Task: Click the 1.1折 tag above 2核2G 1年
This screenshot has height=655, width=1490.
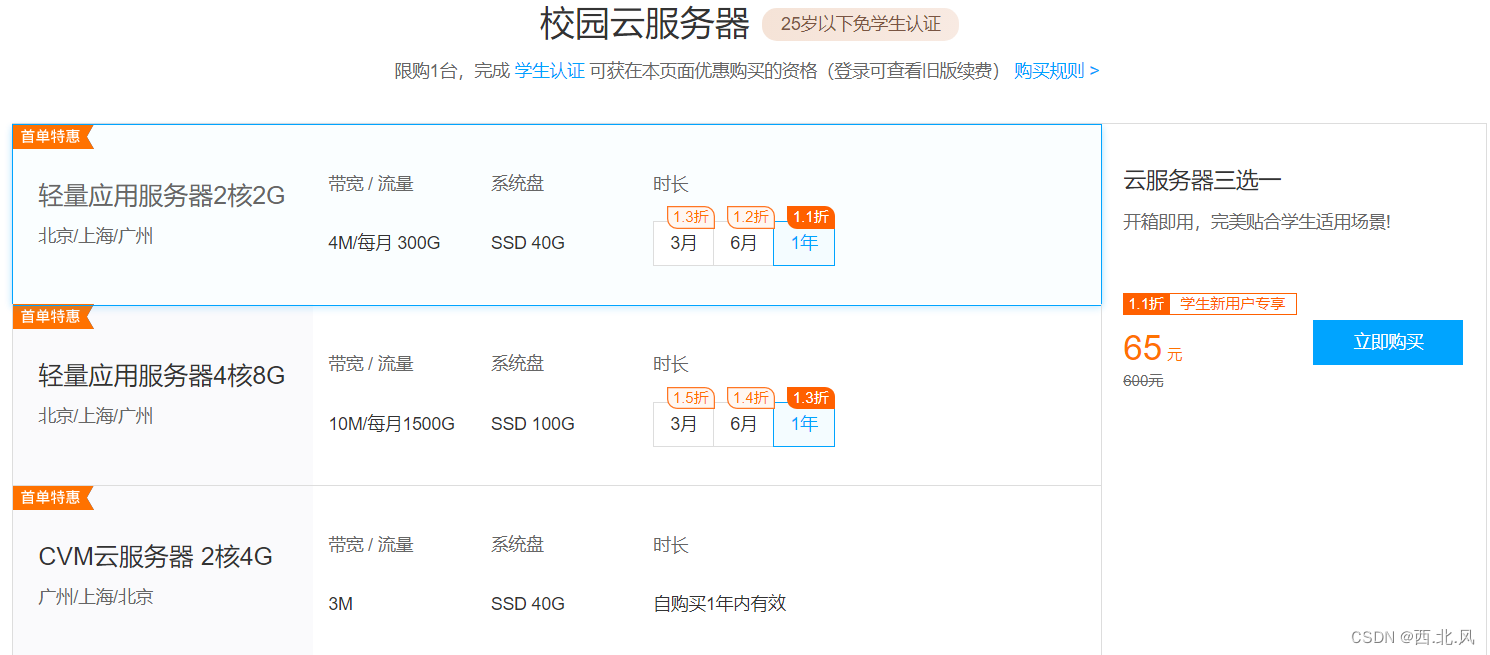Action: point(811,217)
